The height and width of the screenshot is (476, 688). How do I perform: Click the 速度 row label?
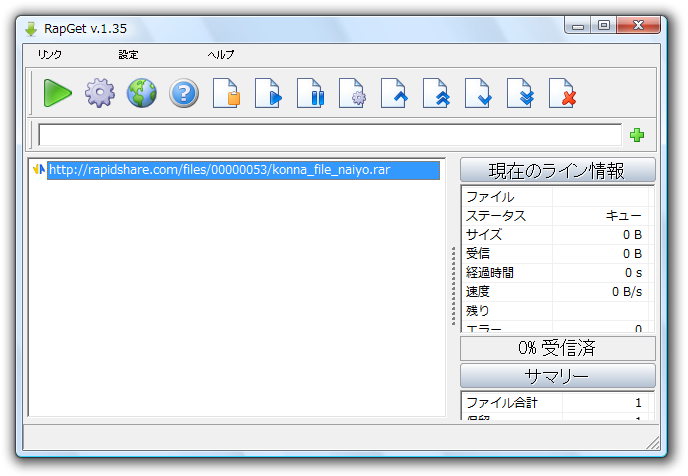(x=478, y=291)
